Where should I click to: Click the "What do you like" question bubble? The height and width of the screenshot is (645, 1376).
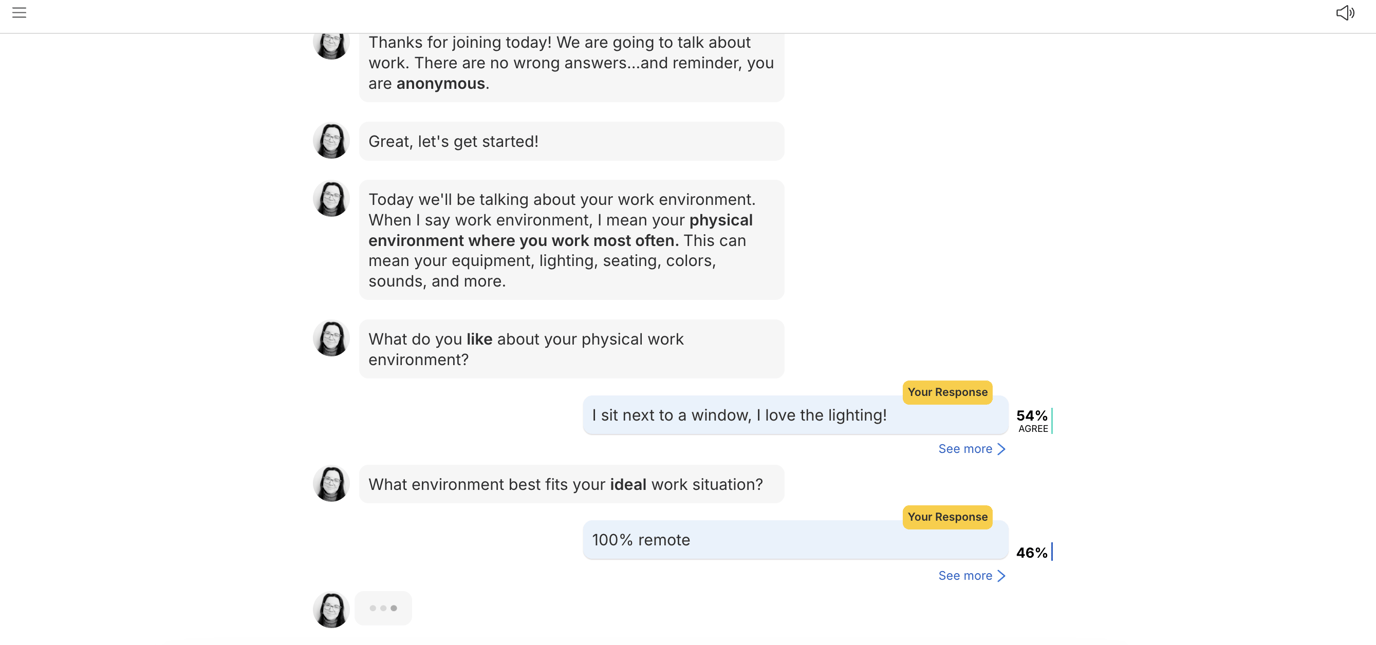(571, 349)
